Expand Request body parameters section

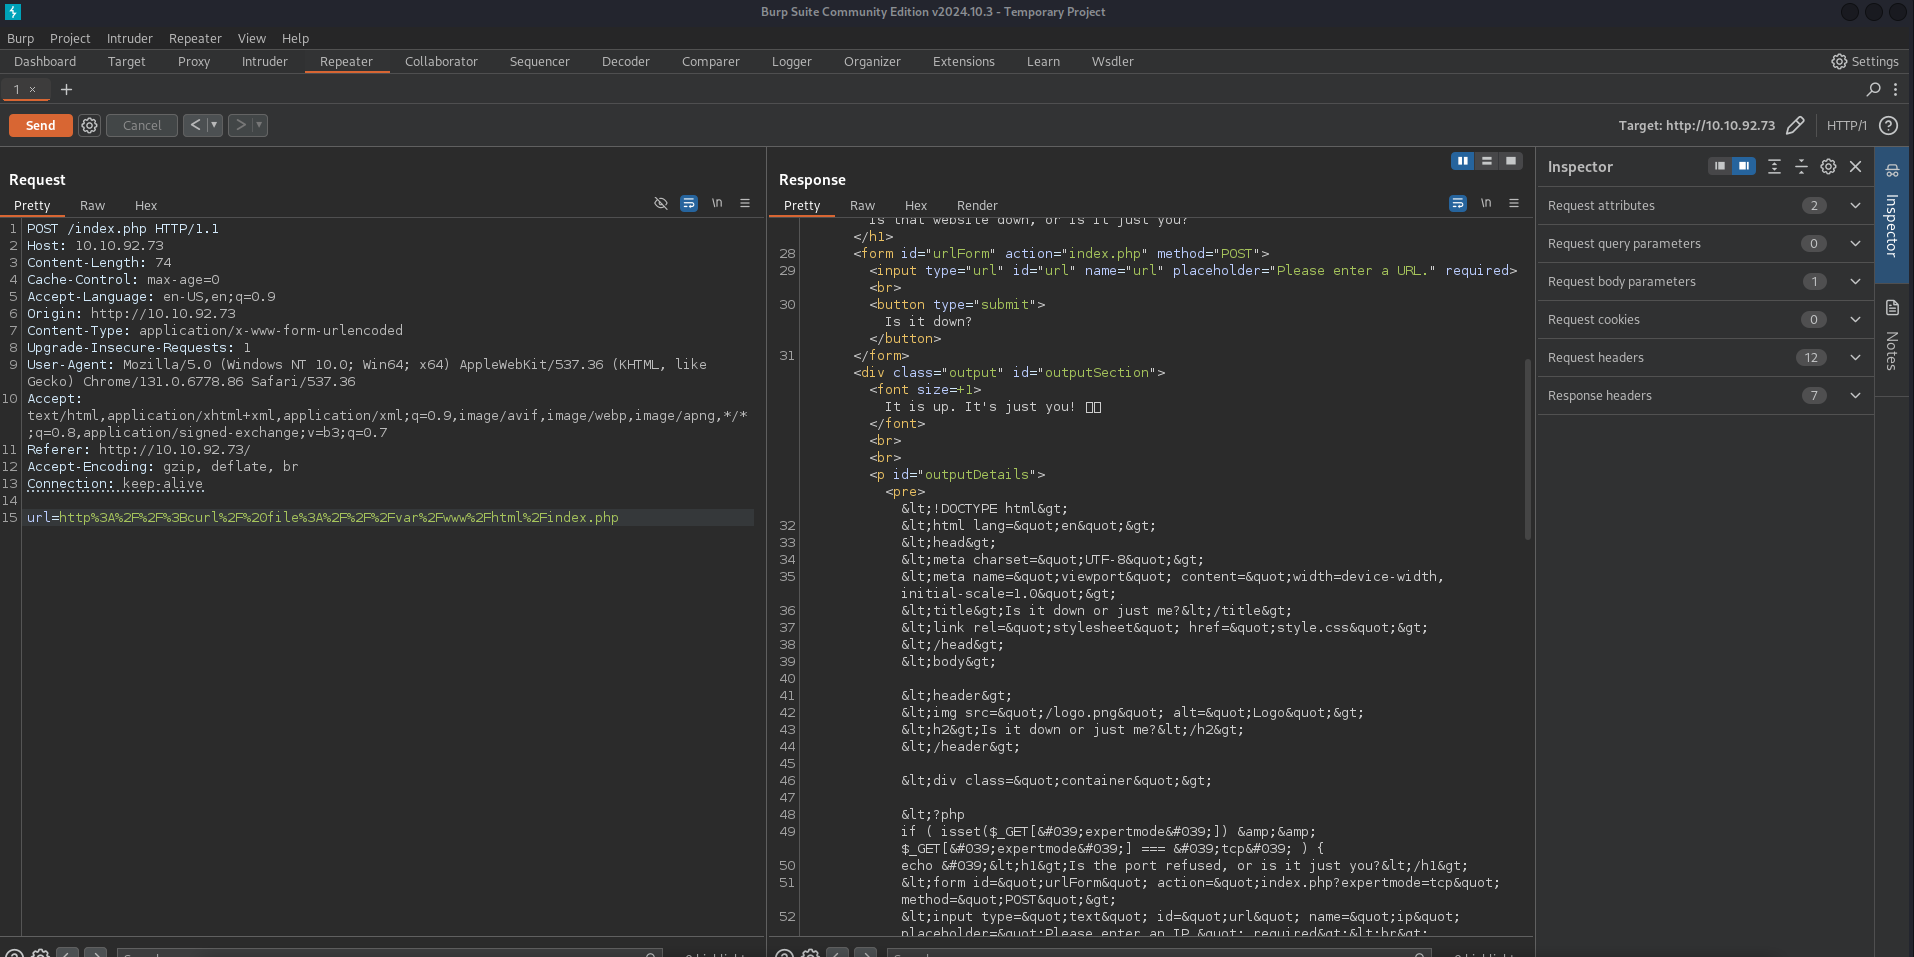1705,281
